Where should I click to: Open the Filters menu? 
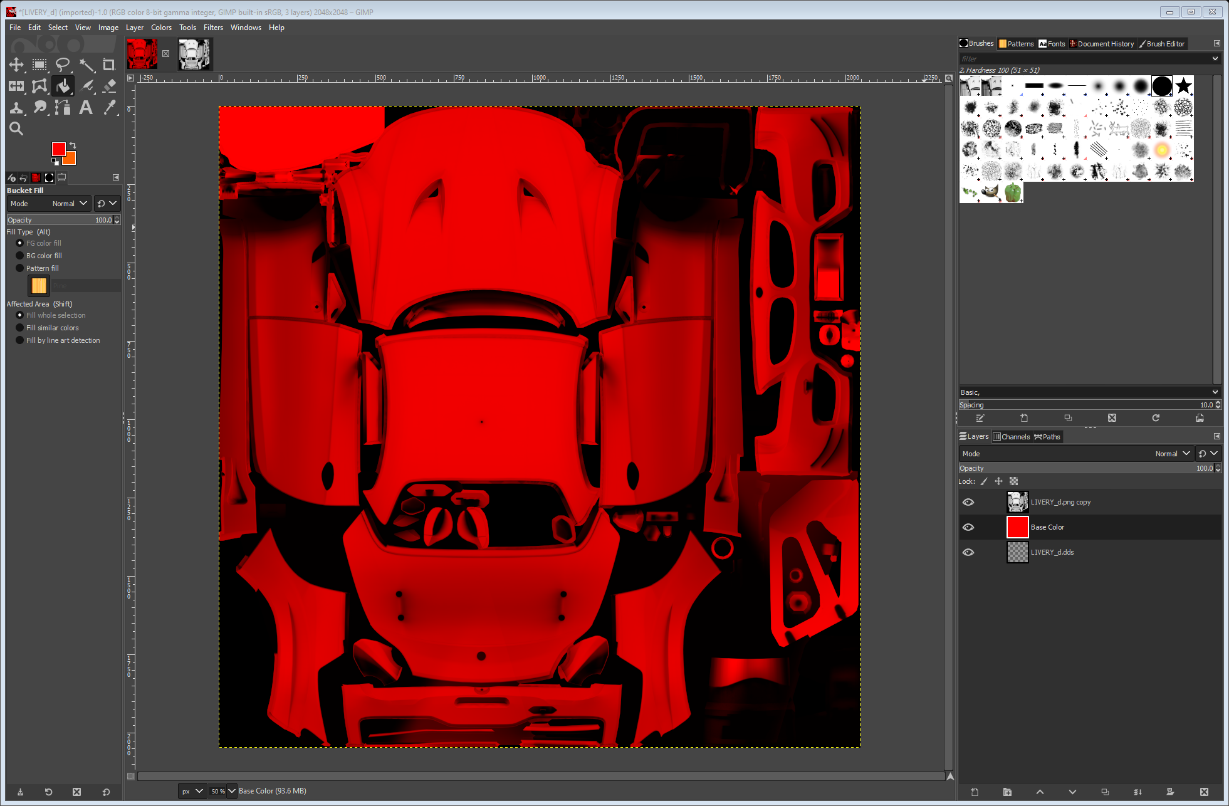point(213,27)
